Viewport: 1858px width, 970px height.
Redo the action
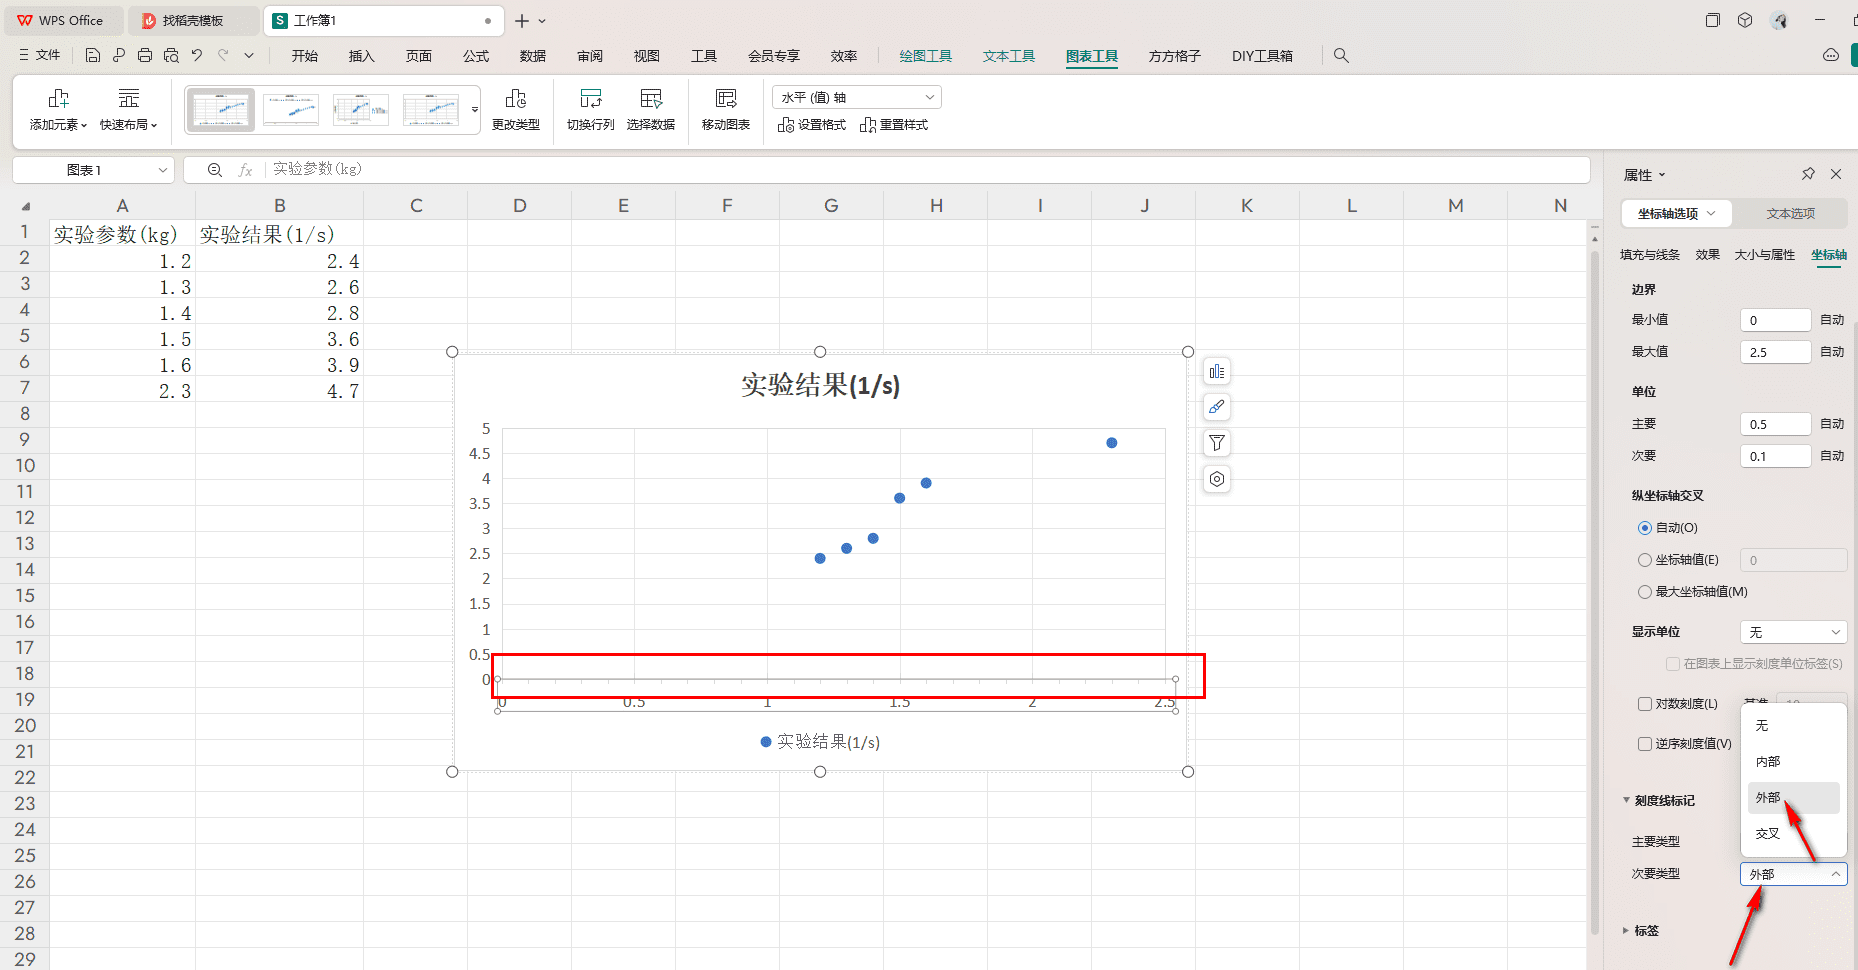click(x=223, y=56)
